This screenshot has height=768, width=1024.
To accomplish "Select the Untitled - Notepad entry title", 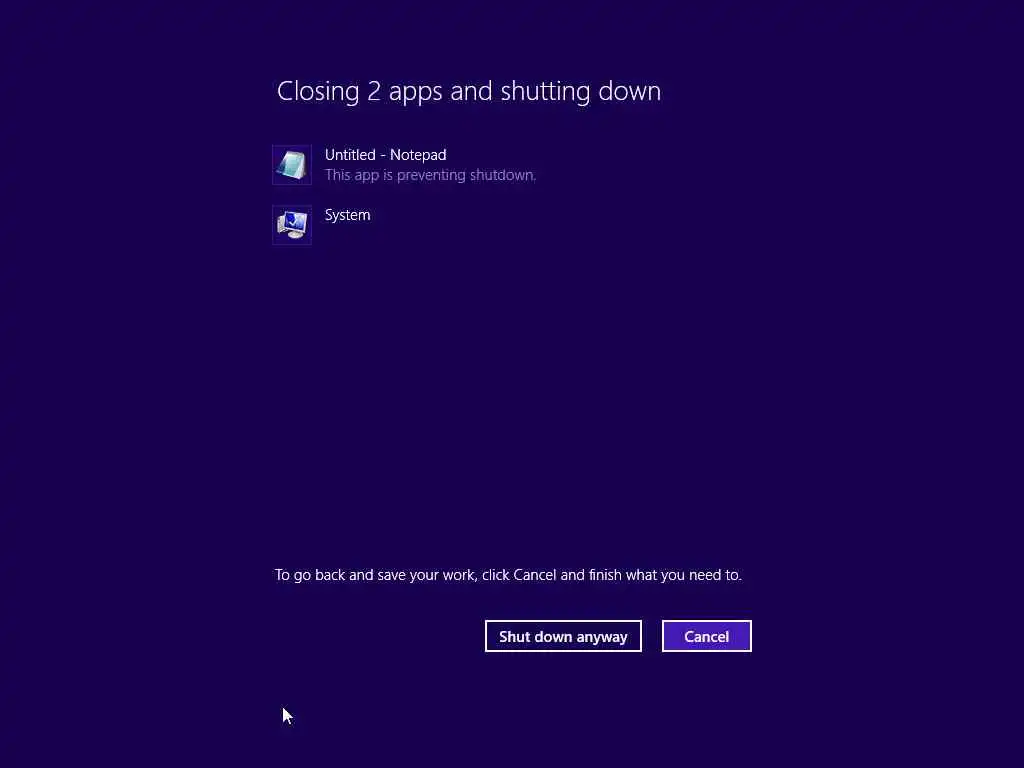I will coord(385,155).
